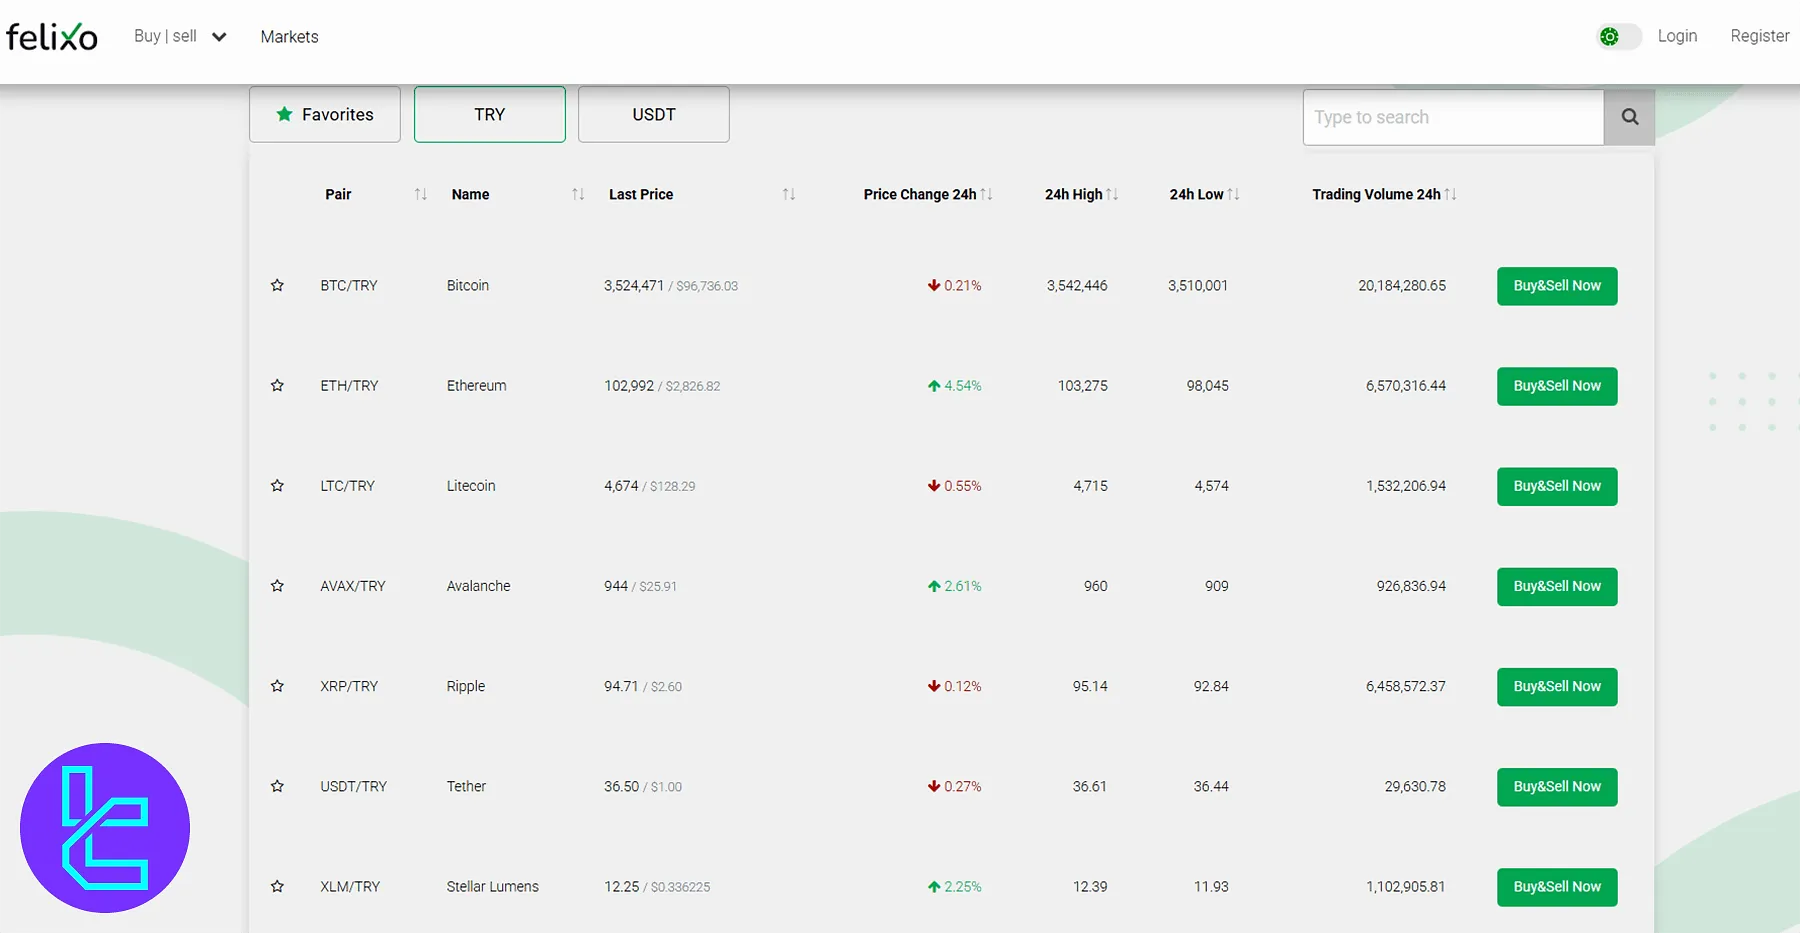This screenshot has height=933, width=1800.
Task: Select the AVAX/TRY pair text
Action: (353, 586)
